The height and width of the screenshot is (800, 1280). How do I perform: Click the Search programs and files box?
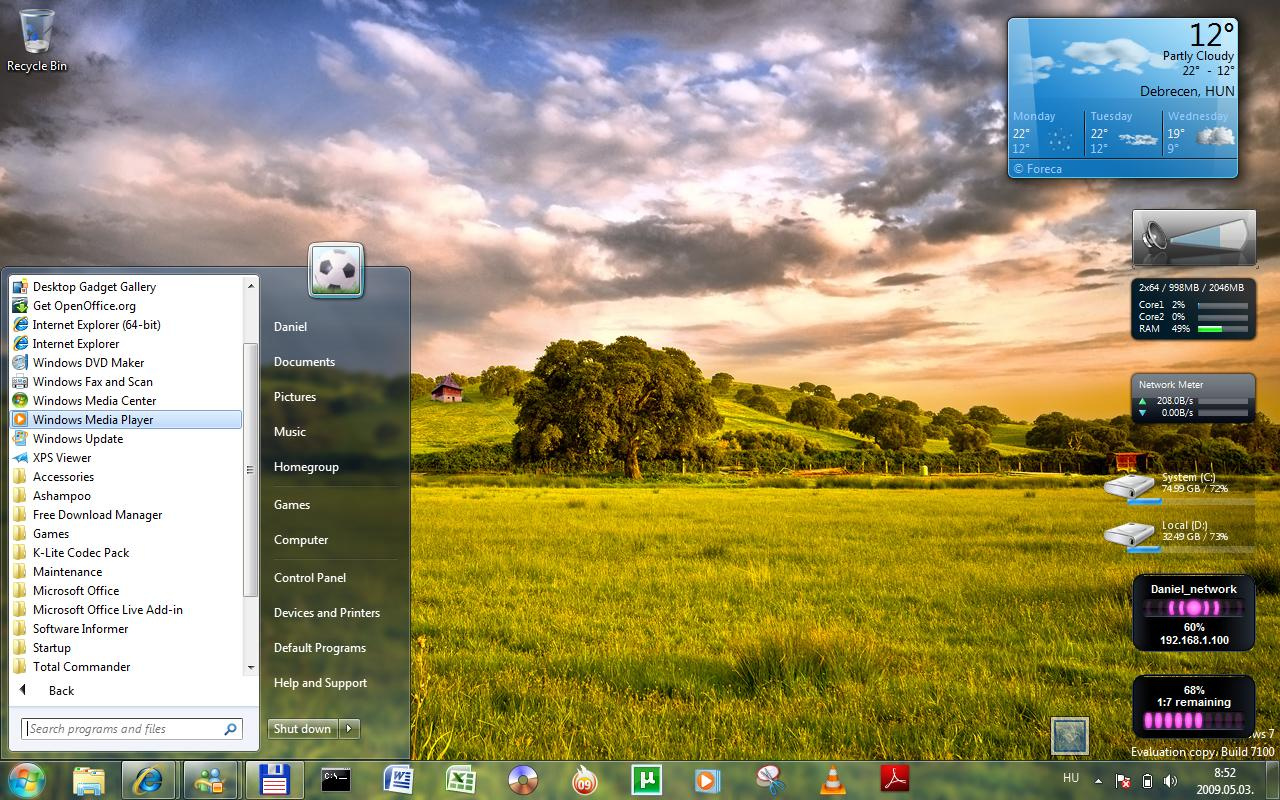tap(132, 729)
